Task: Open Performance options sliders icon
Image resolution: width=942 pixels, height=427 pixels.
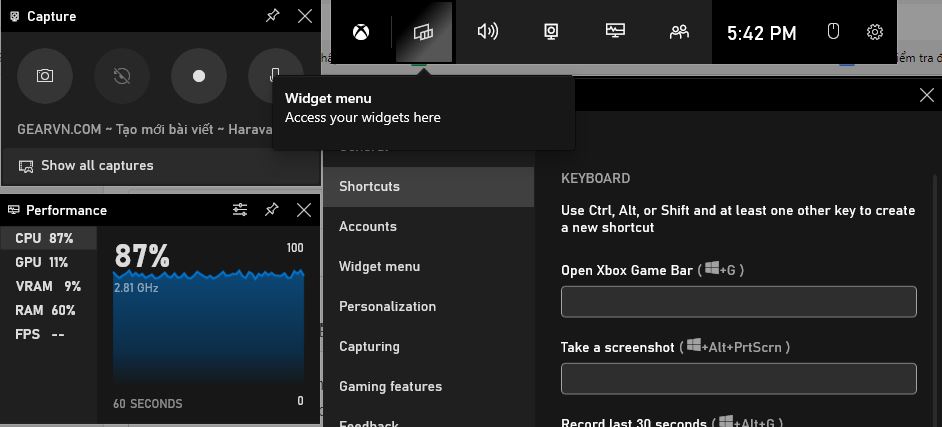Action: pyautogui.click(x=240, y=210)
